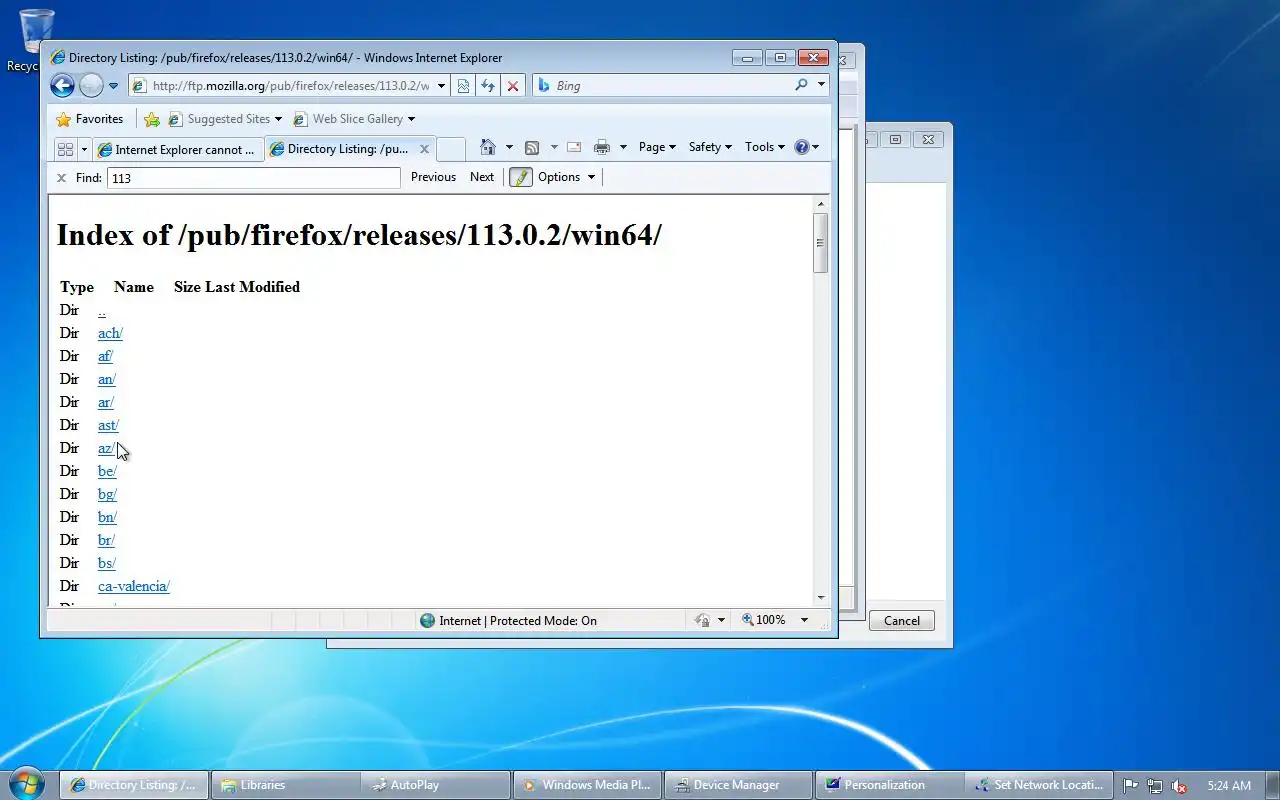
Task: Click Cancel in the background dialog
Action: pos(901,620)
